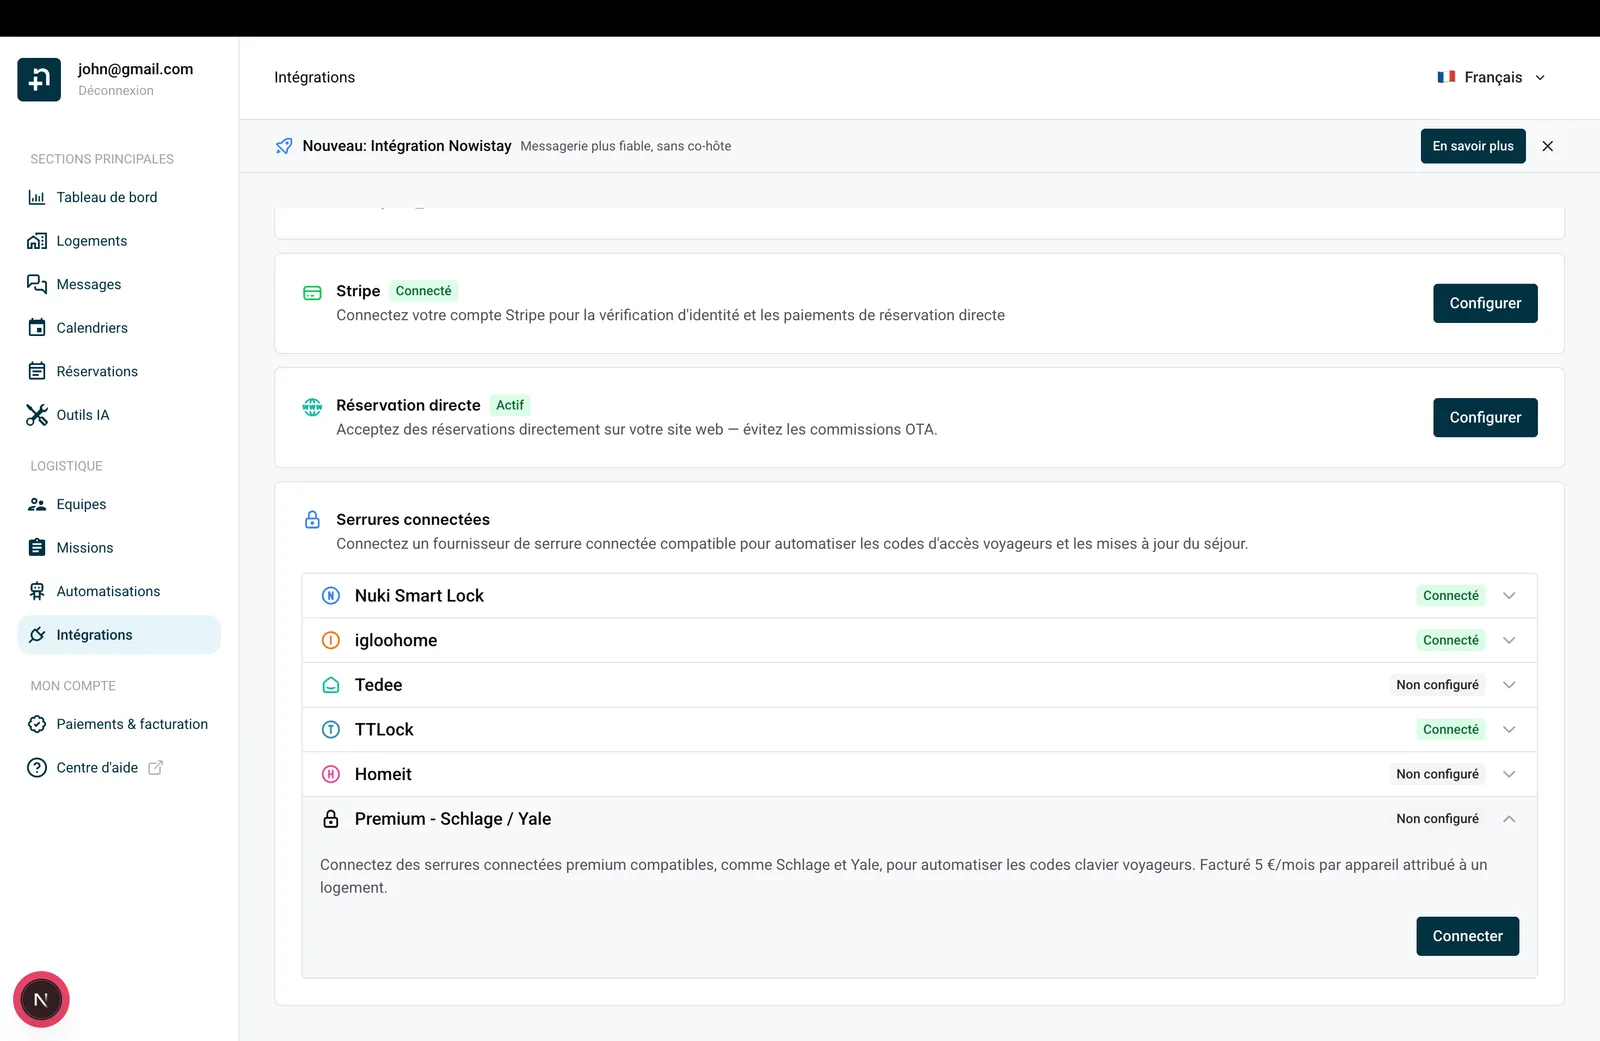Screen dimensions: 1600x1041
Task: Dismiss the Nowistay integration banner
Action: tap(1547, 146)
